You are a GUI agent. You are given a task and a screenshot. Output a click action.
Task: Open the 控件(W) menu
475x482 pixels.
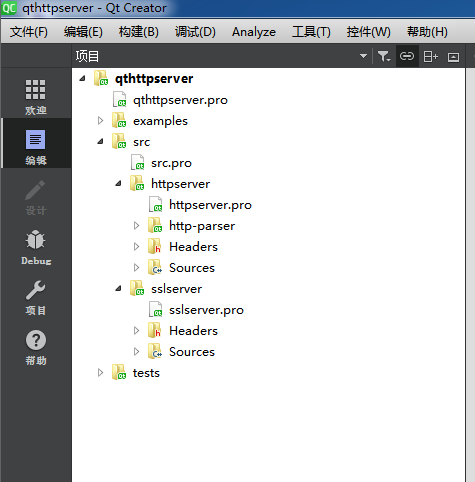[369, 32]
